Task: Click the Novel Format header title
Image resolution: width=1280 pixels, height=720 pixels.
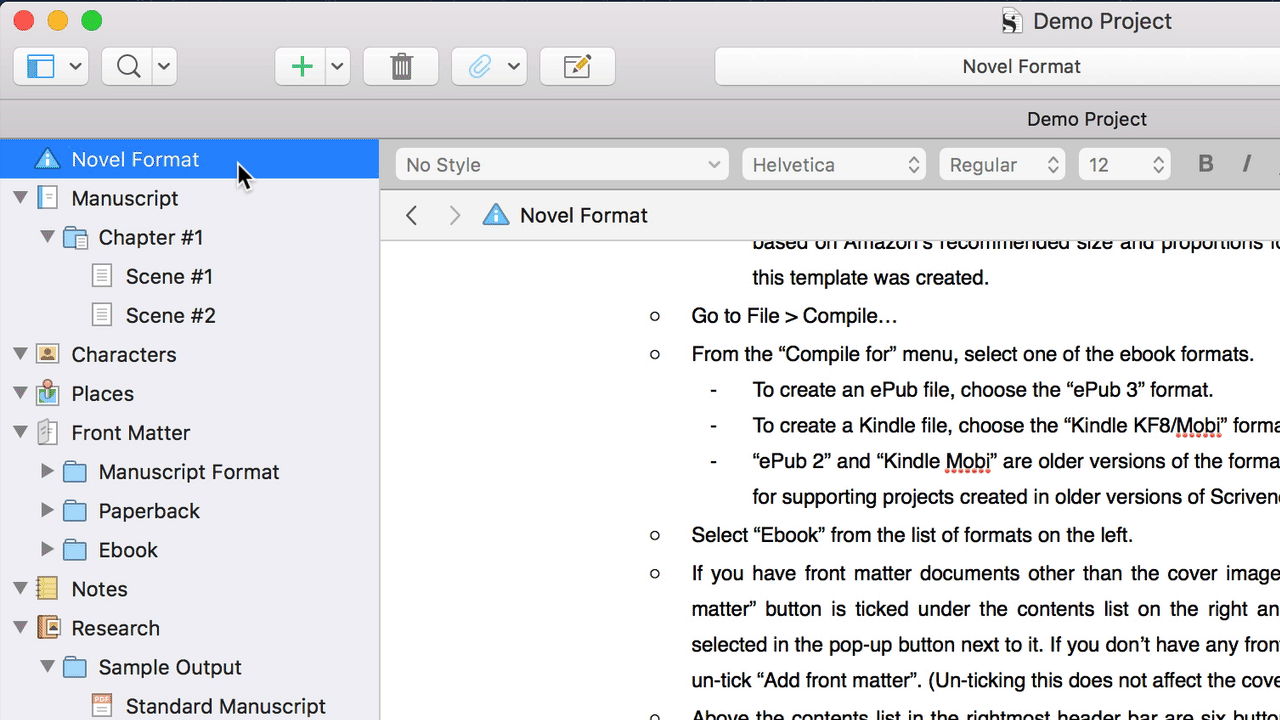Action: [584, 215]
